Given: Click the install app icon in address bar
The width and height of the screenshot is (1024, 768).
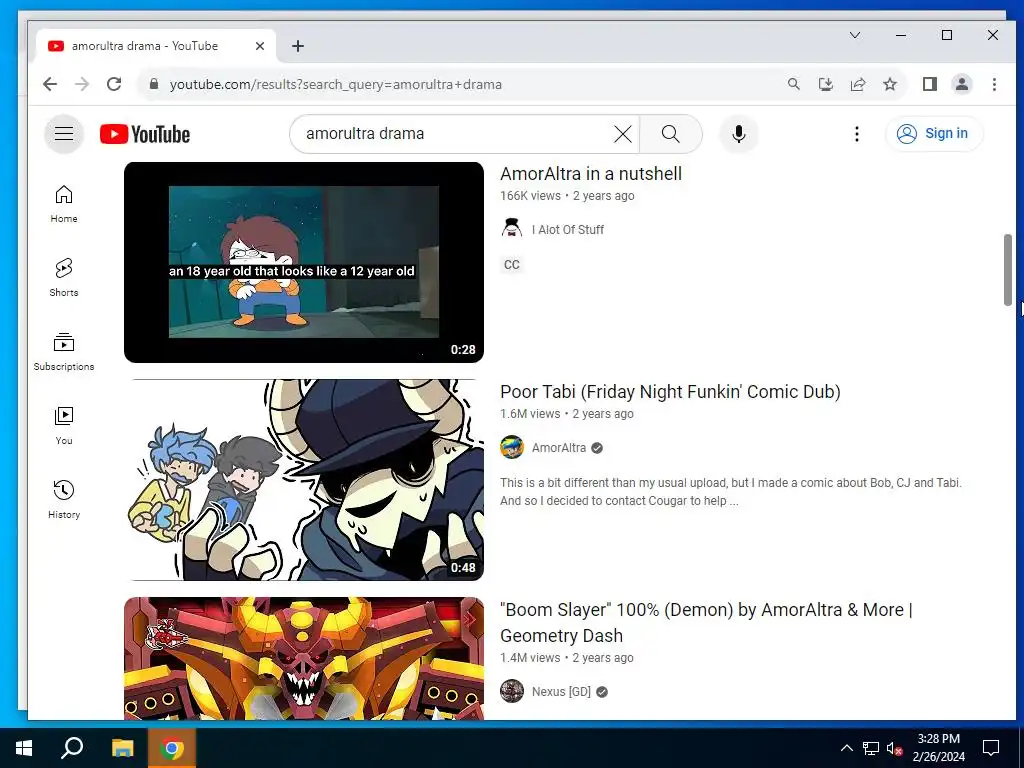Looking at the screenshot, I should 825,84.
